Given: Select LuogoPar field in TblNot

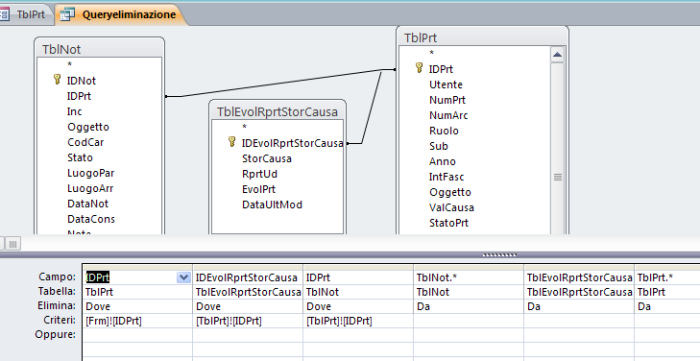Looking at the screenshot, I should (x=91, y=173).
